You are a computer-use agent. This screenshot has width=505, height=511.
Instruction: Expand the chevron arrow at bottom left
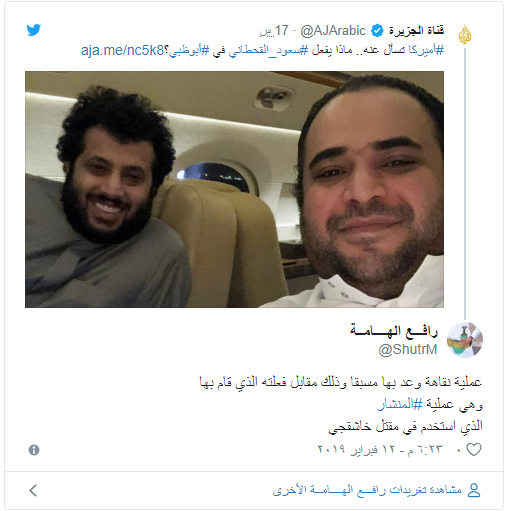(x=33, y=490)
